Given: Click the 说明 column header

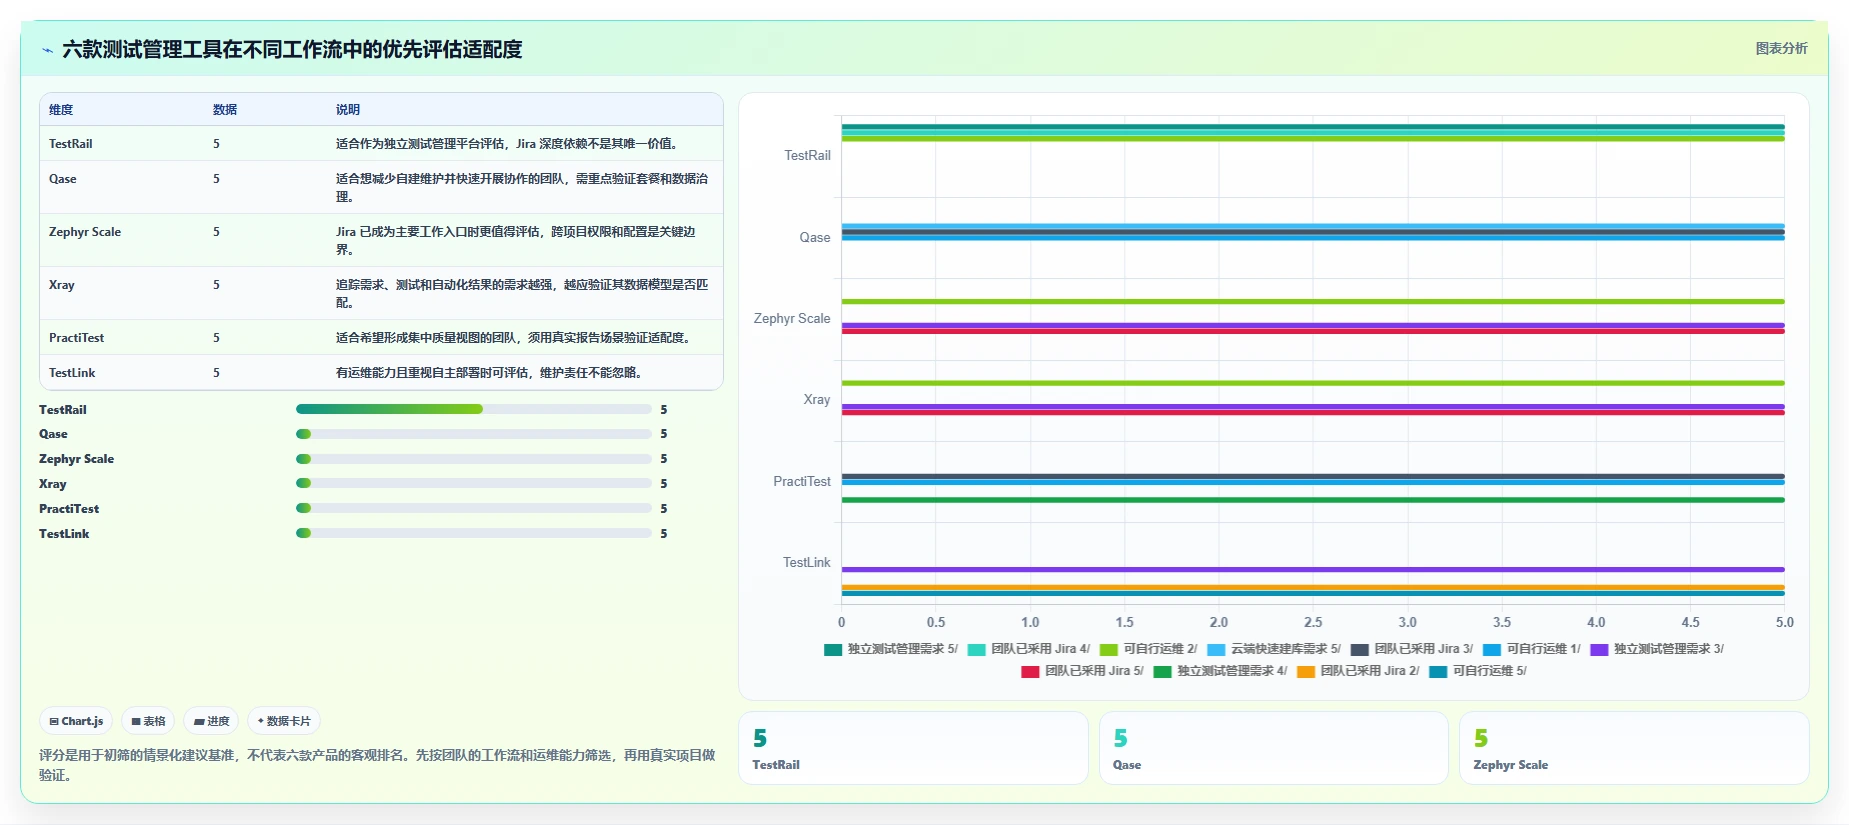Looking at the screenshot, I should click(348, 110).
